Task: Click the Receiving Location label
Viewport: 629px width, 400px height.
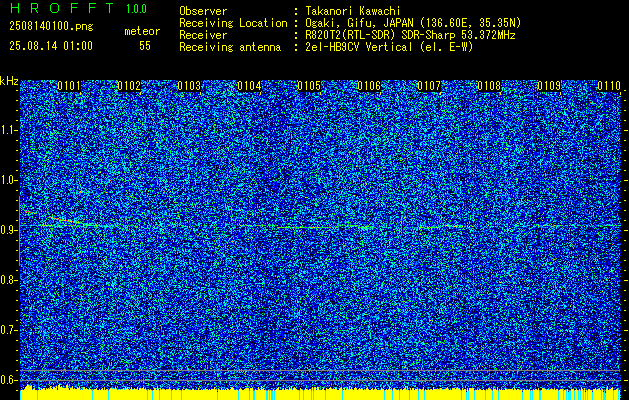Action: tap(233, 23)
